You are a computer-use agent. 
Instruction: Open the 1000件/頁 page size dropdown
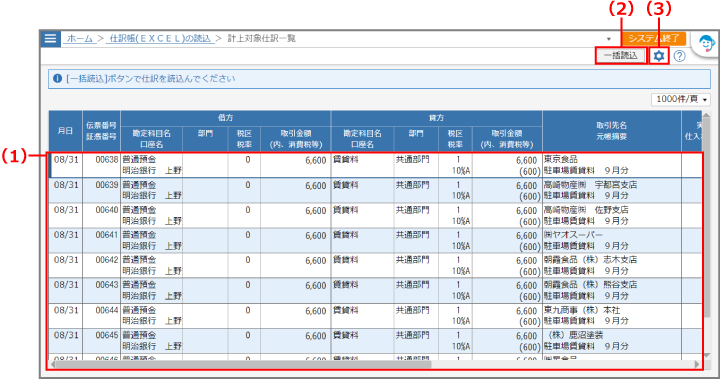click(x=681, y=99)
